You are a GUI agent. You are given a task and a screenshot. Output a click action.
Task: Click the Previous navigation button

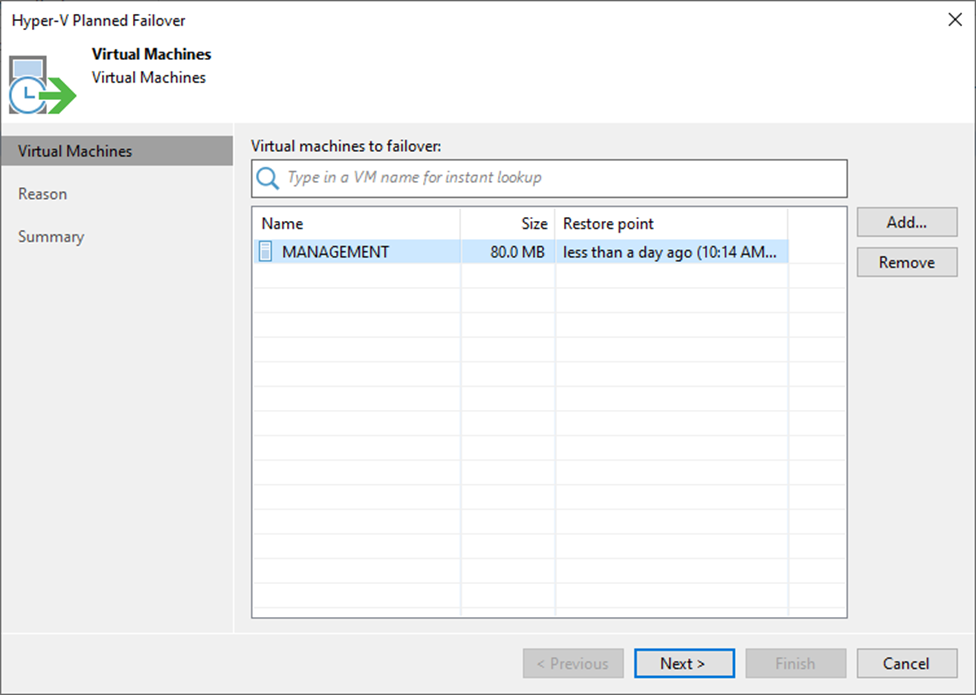point(573,664)
